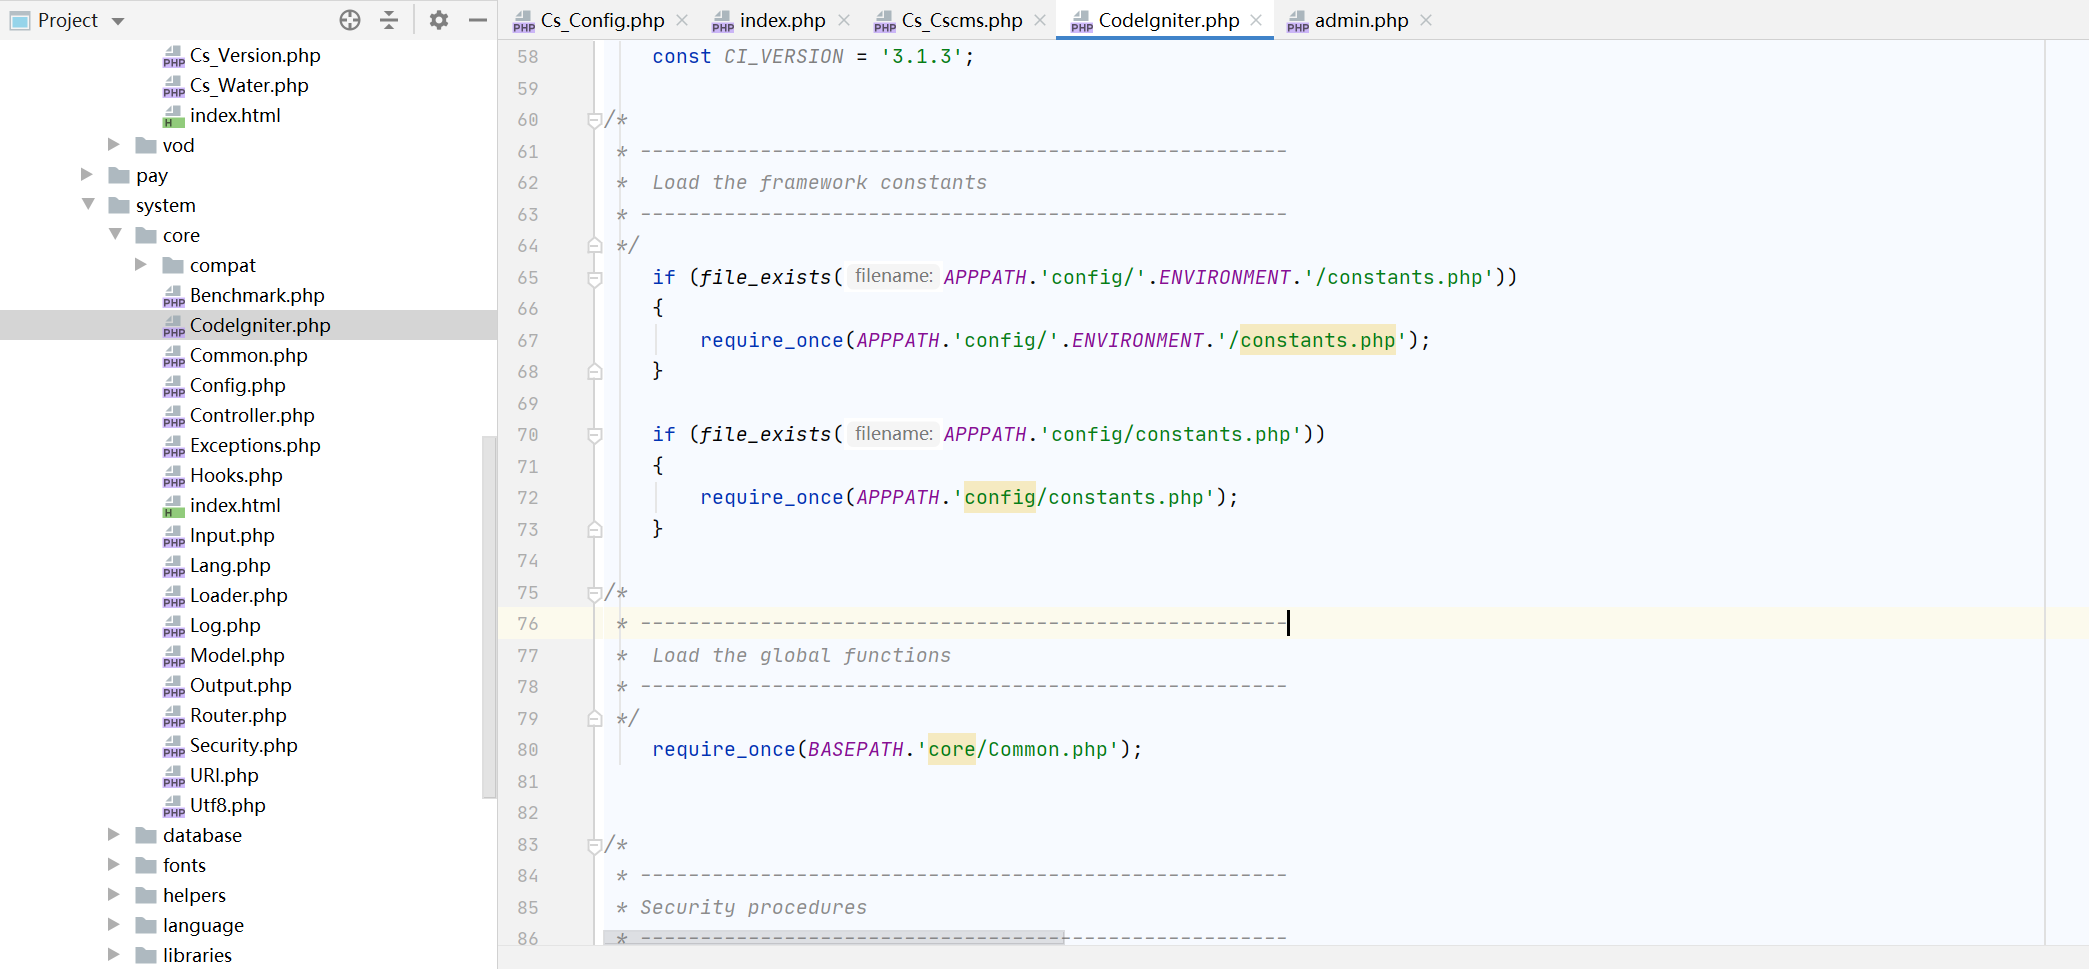Select Router.php file
The image size is (2089, 969).
coord(238,715)
